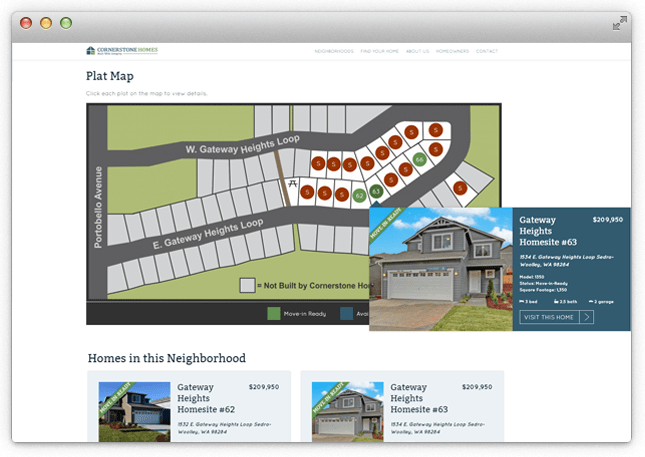Click green Move-in Ready legend swatch
The height and width of the screenshot is (457, 645).
click(x=274, y=313)
